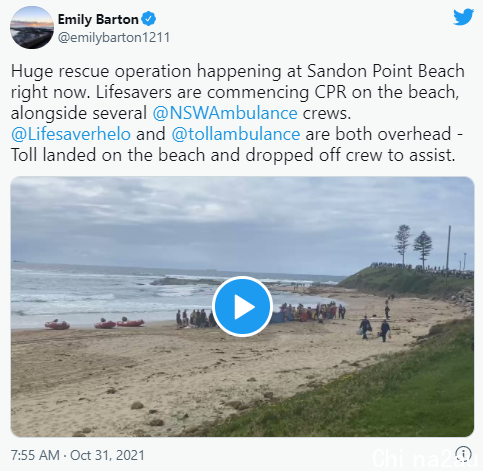Image resolution: width=483 pixels, height=471 pixels.
Task: Click the Twitter bird logo
Action: 463,17
